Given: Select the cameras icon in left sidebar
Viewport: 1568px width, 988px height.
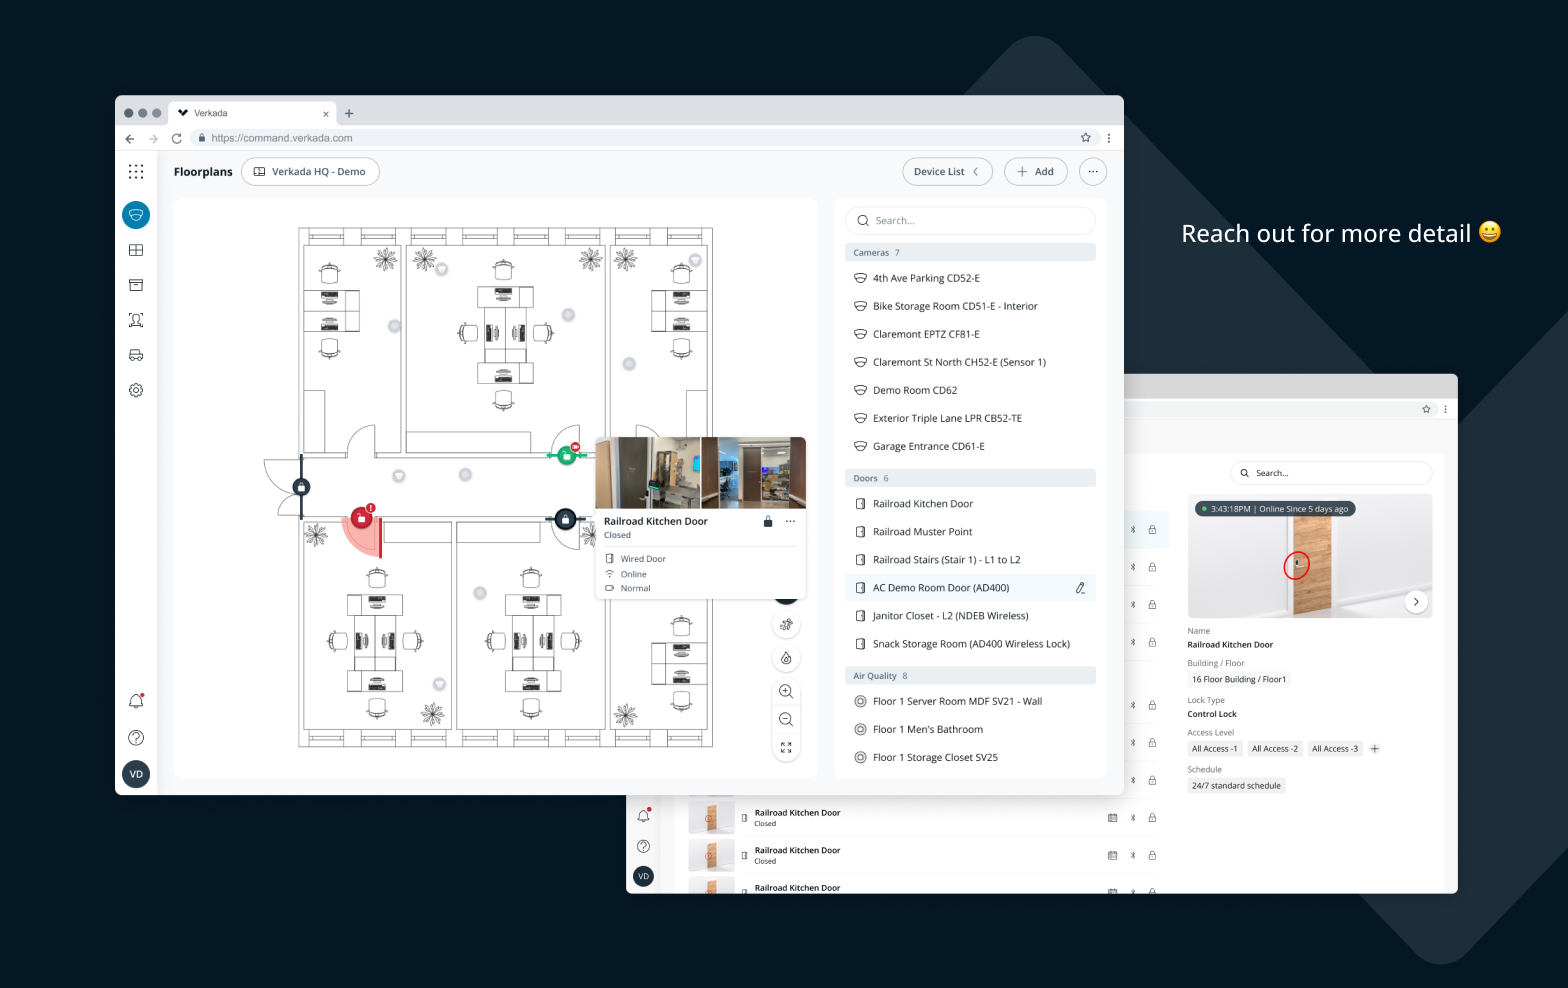Looking at the screenshot, I should click(x=136, y=215).
